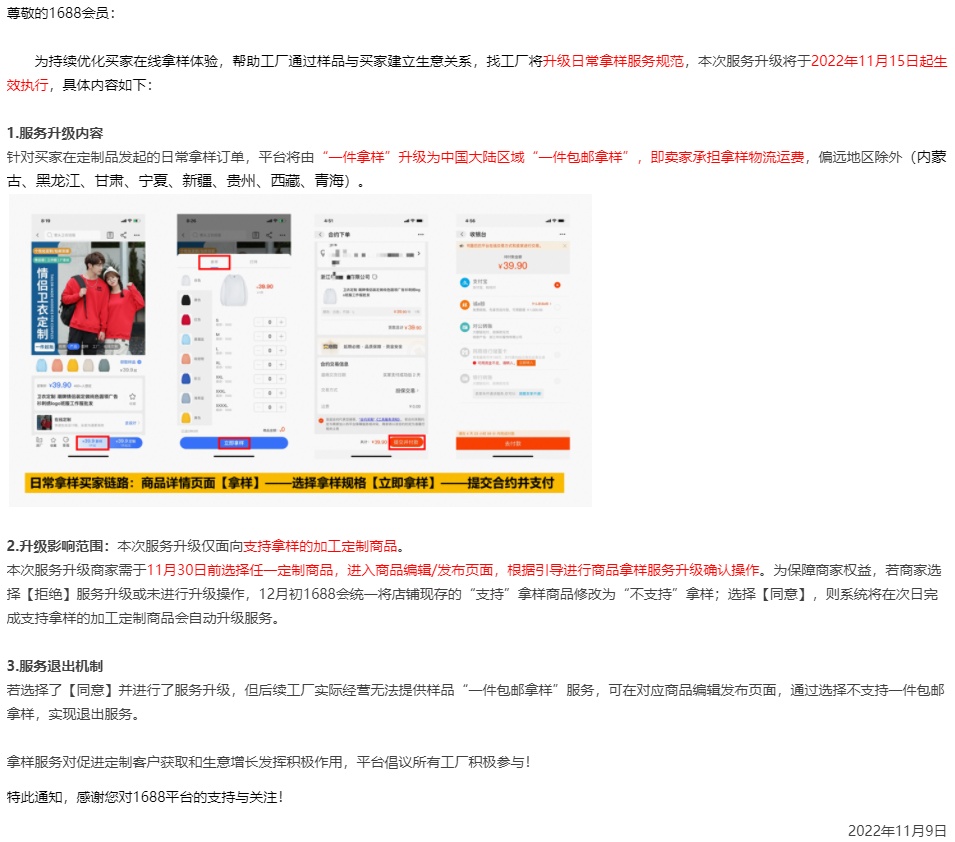Tap the orange 诚e赊 payment icon
This screenshot has width=955, height=842.
(464, 304)
